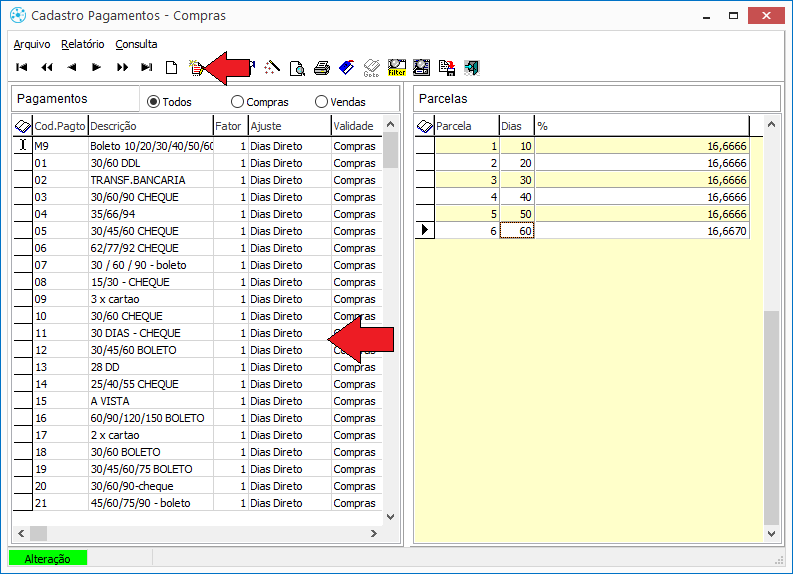Go to last record in toolbar
Viewport: 793px width, 574px height.
click(x=147, y=67)
